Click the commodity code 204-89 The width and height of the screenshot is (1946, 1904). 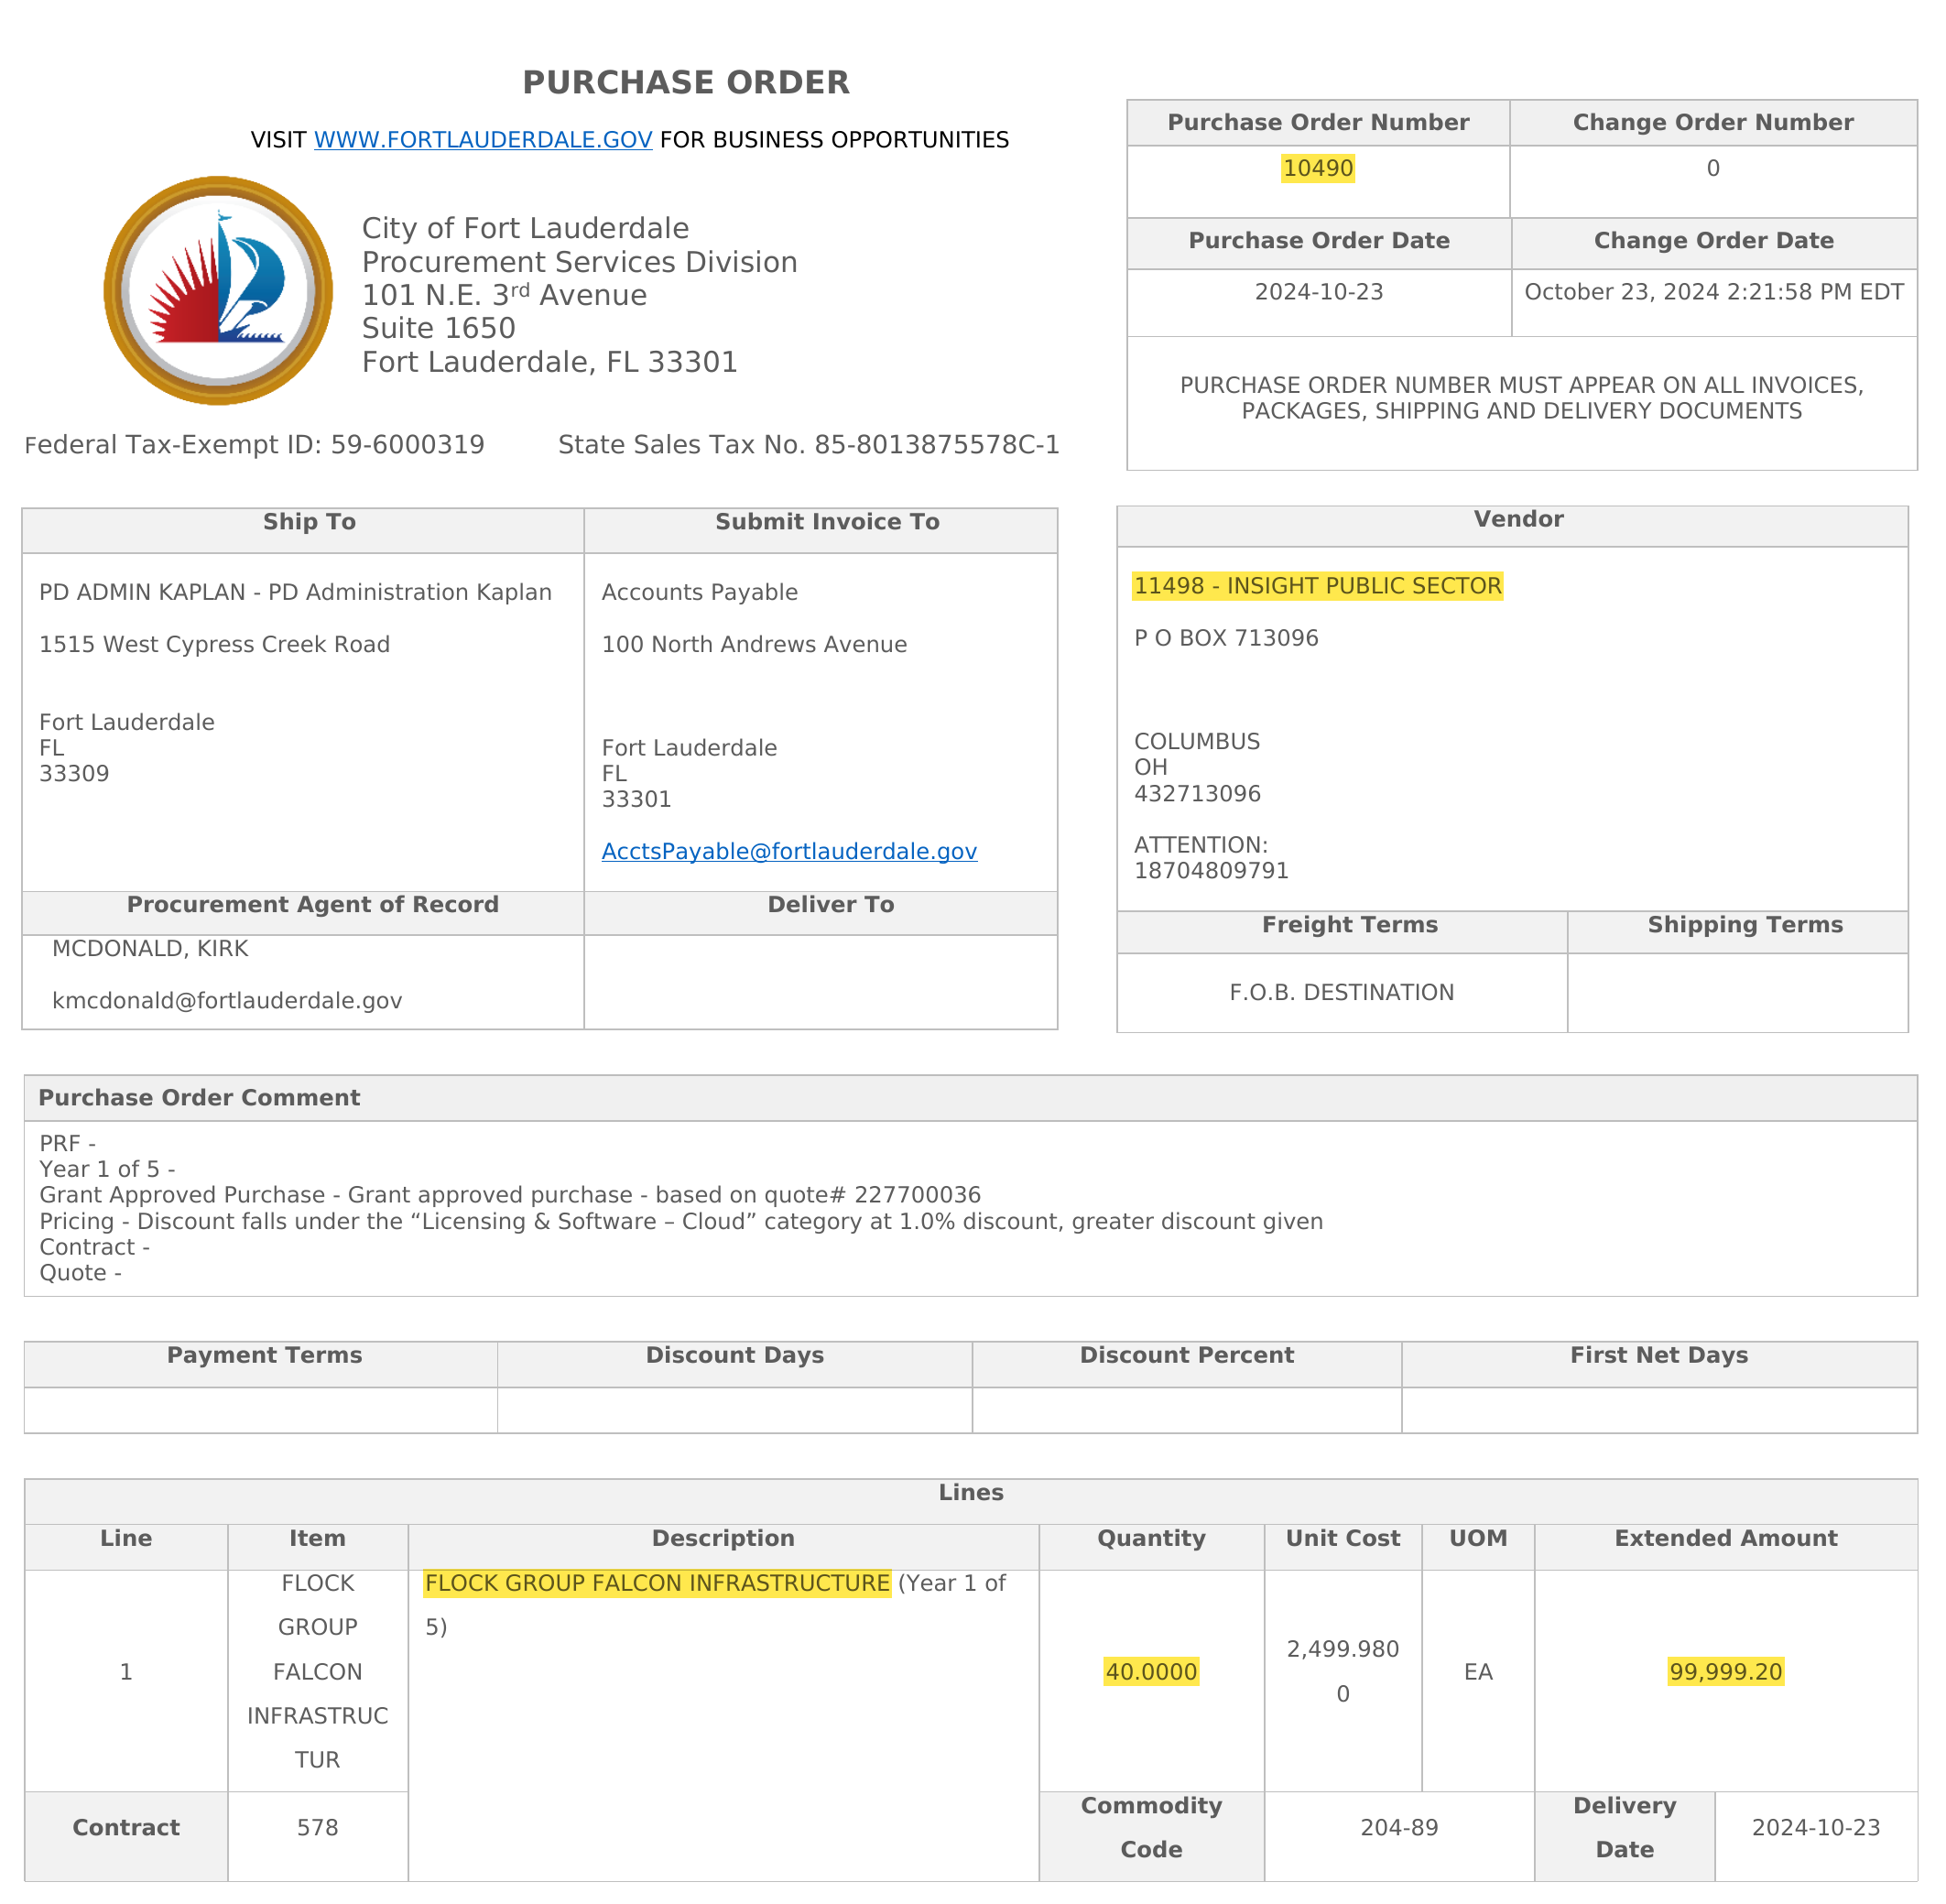tap(1399, 1827)
